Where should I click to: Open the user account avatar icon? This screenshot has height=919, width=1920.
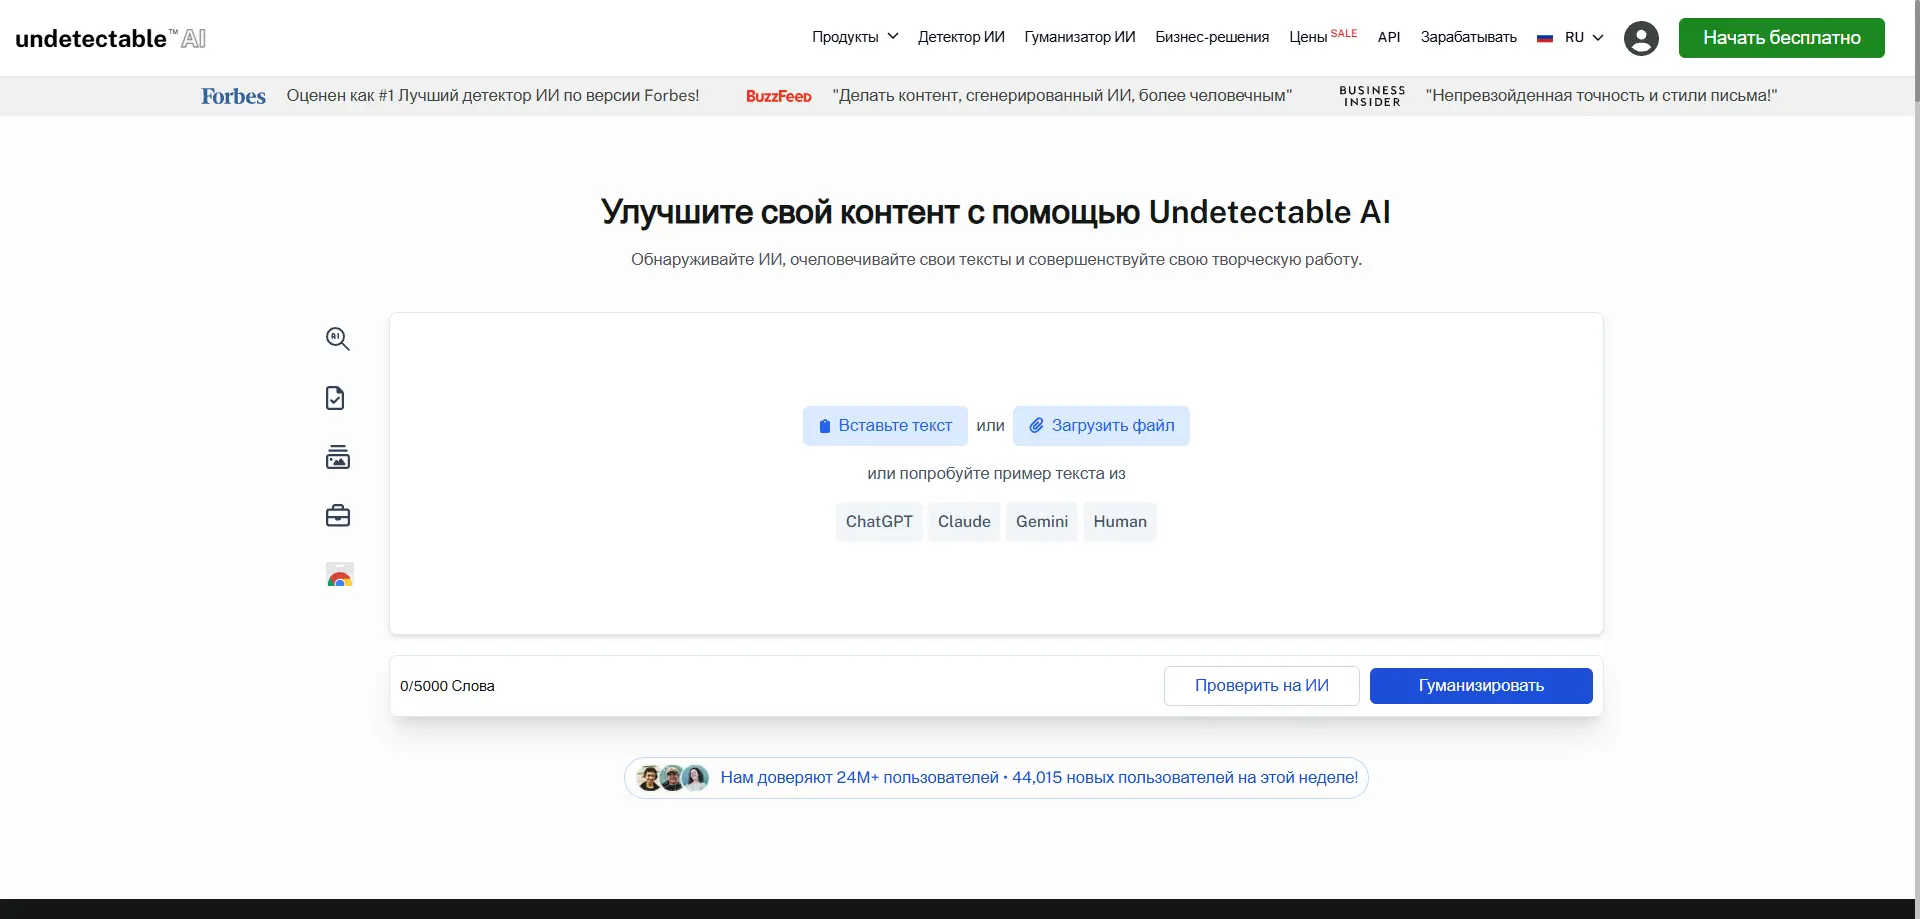coord(1641,38)
